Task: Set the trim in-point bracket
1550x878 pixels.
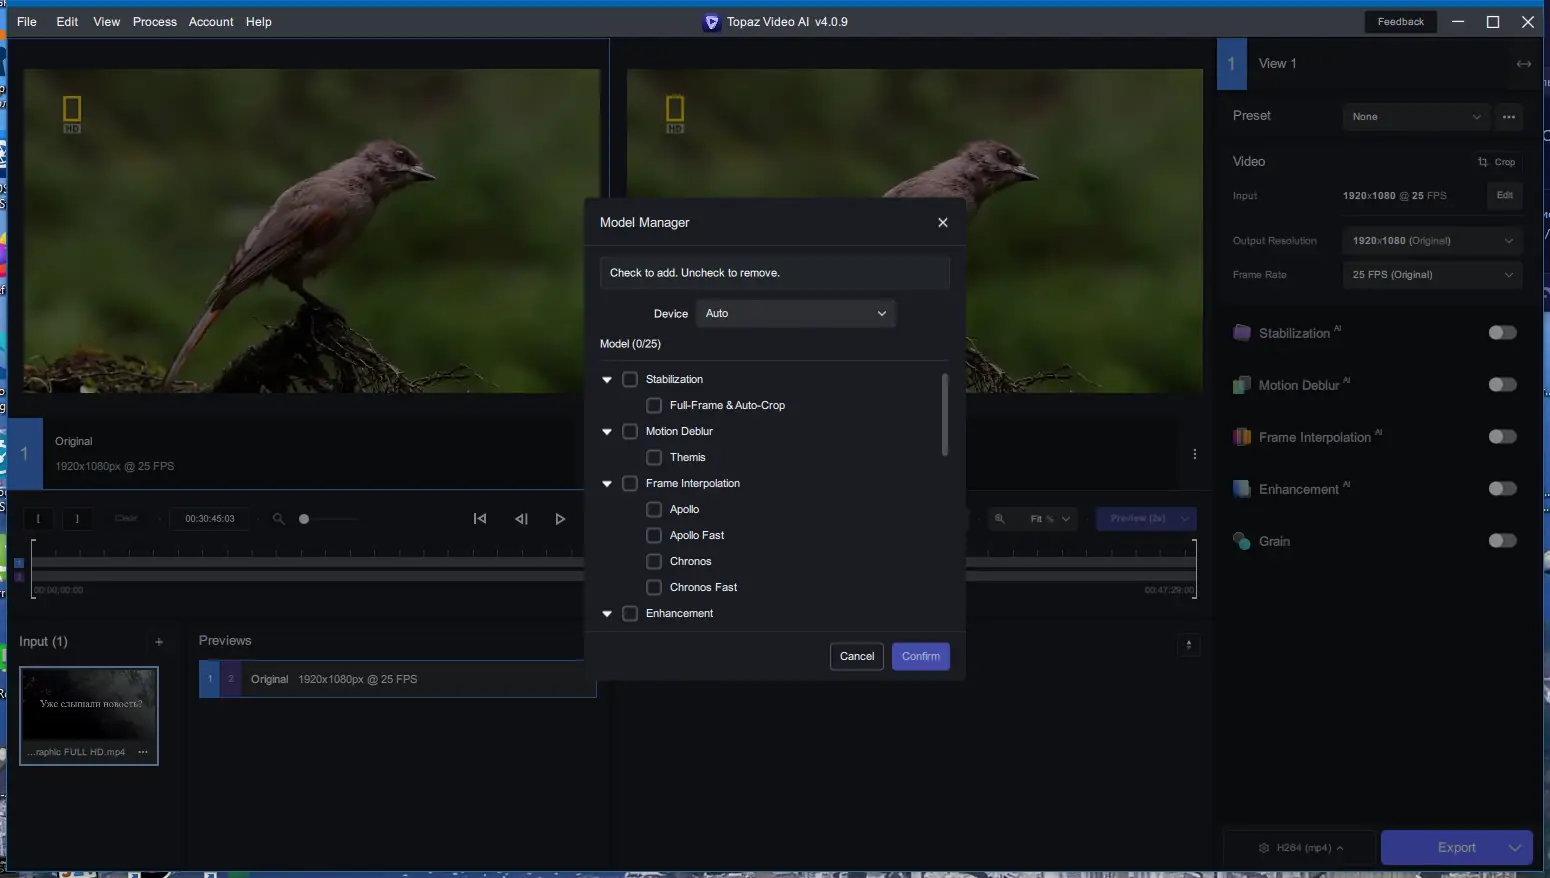Action: (x=38, y=519)
